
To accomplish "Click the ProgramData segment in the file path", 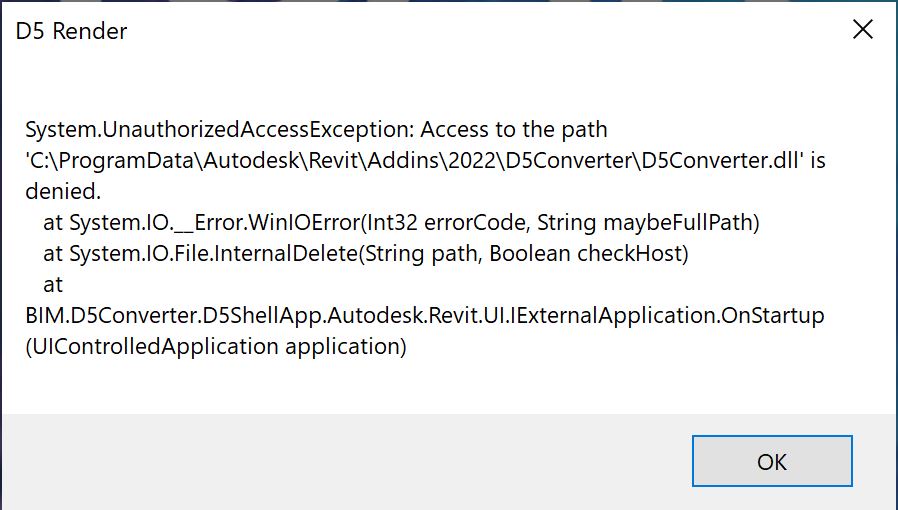I will point(127,161).
